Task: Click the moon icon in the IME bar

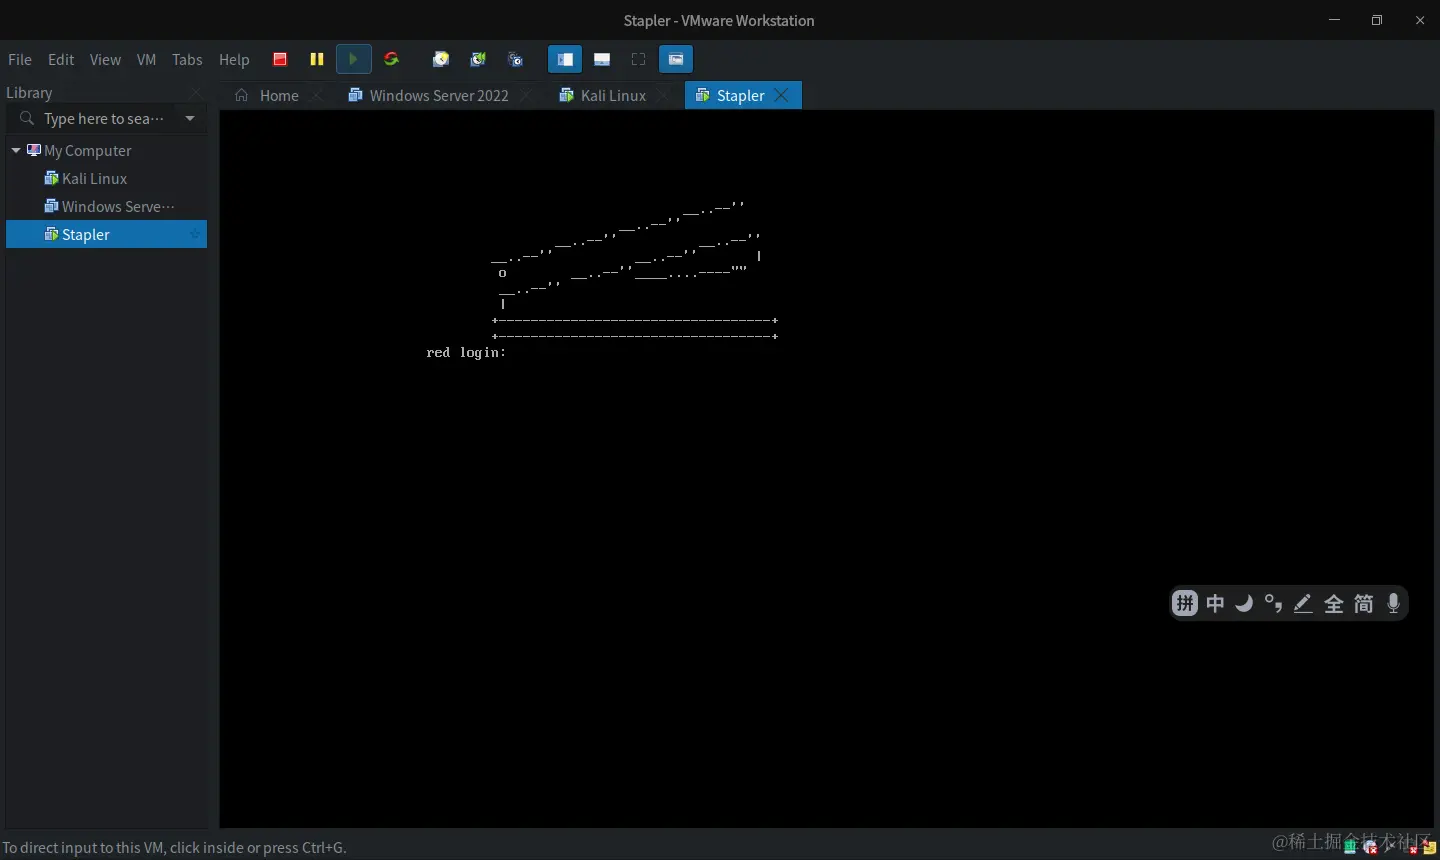Action: (1244, 603)
